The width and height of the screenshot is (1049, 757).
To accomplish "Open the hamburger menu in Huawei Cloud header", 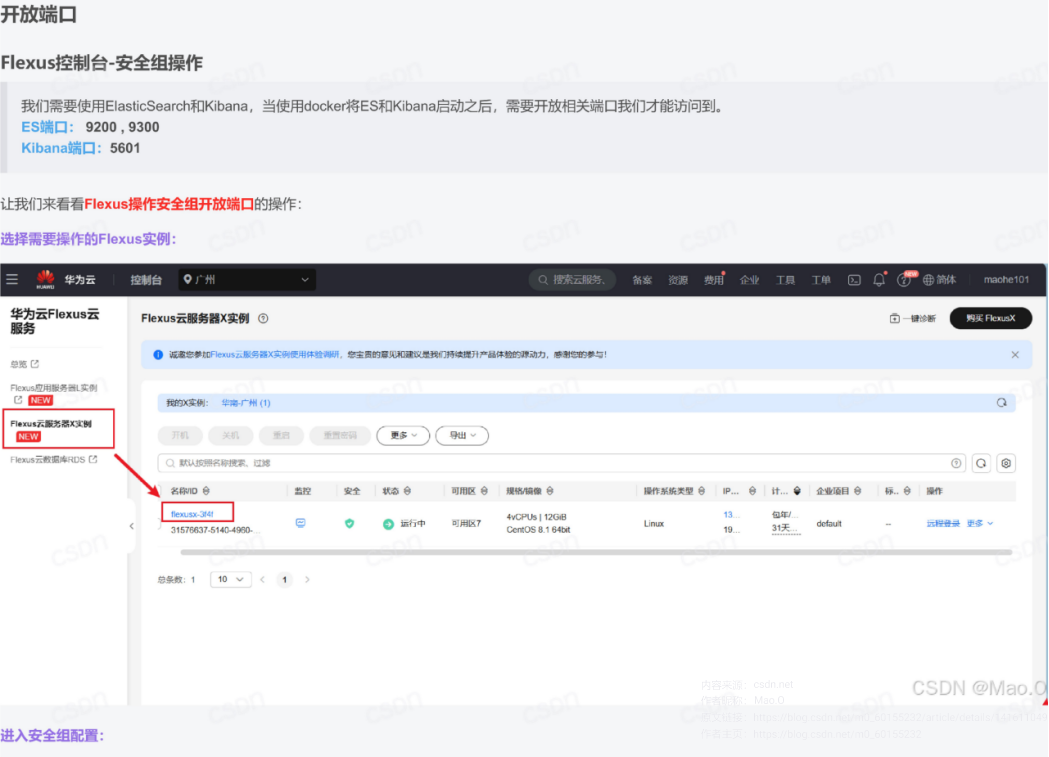I will point(12,280).
